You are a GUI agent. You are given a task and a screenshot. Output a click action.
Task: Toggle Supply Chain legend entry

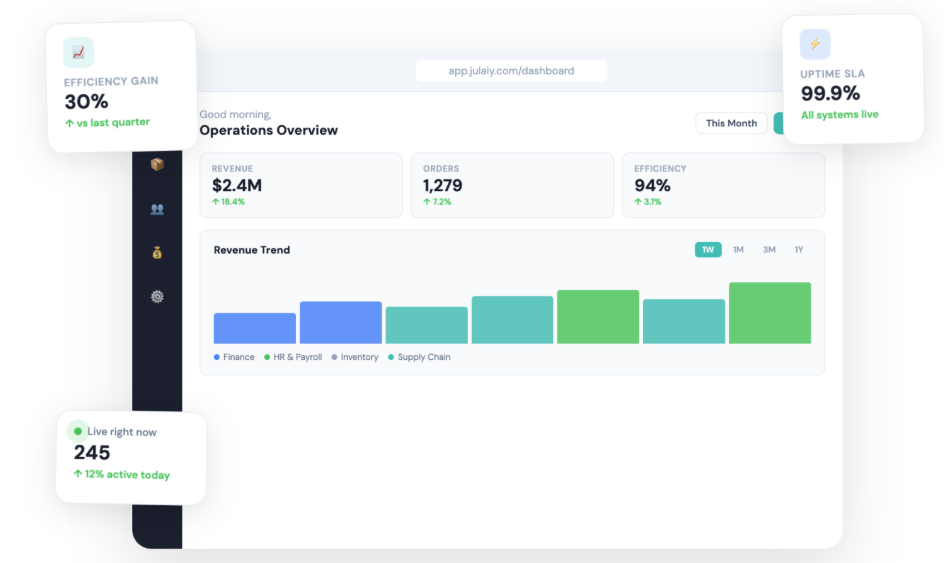419,357
